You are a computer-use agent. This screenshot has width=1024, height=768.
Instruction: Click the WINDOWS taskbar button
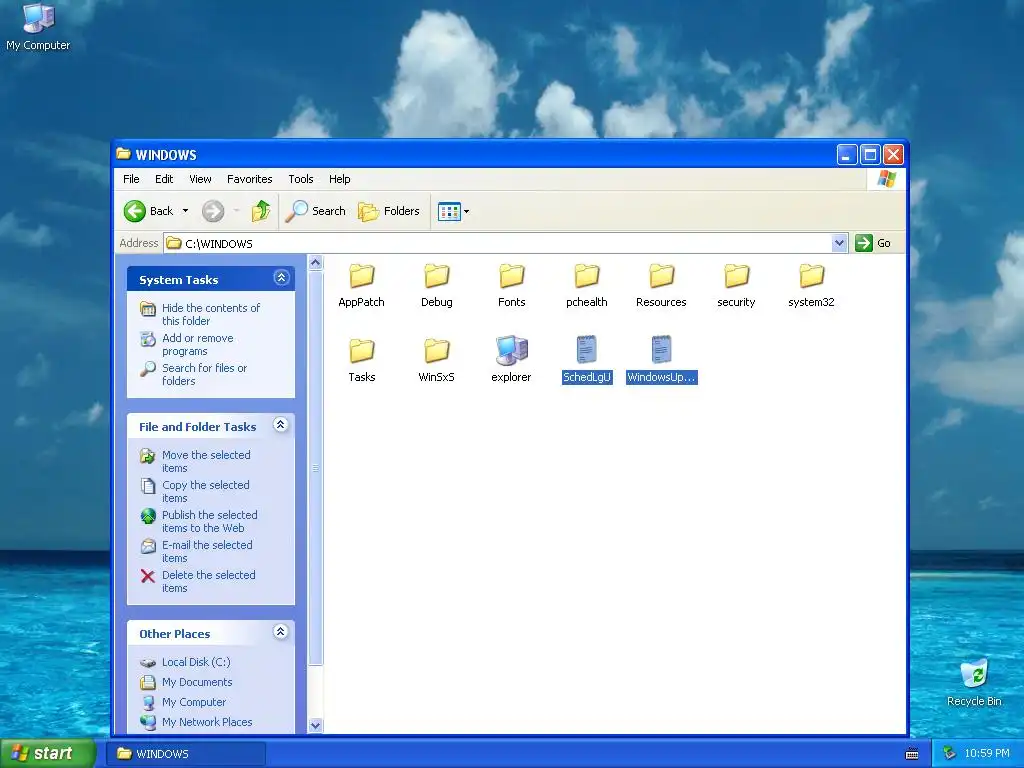[x=187, y=754]
